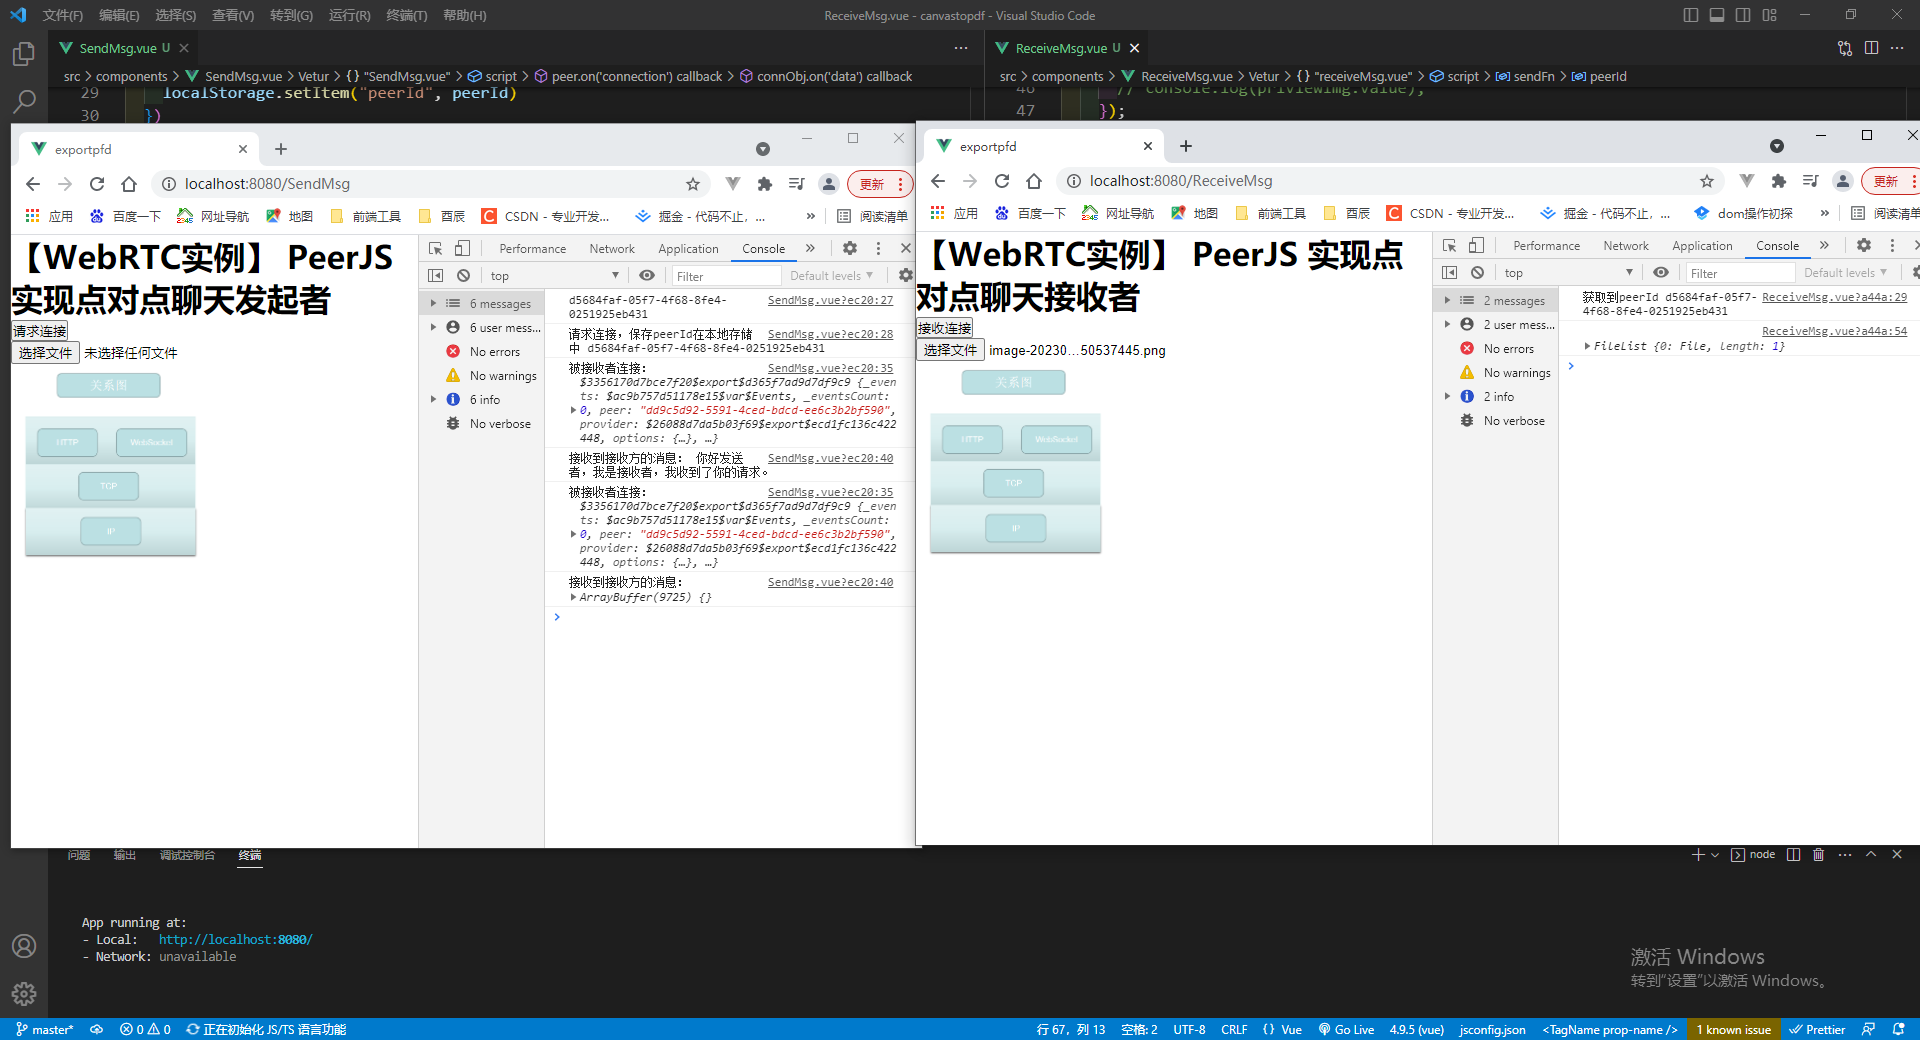
Task: Expand 2 messages group in ReceiveMsg console
Action: pos(1447,300)
